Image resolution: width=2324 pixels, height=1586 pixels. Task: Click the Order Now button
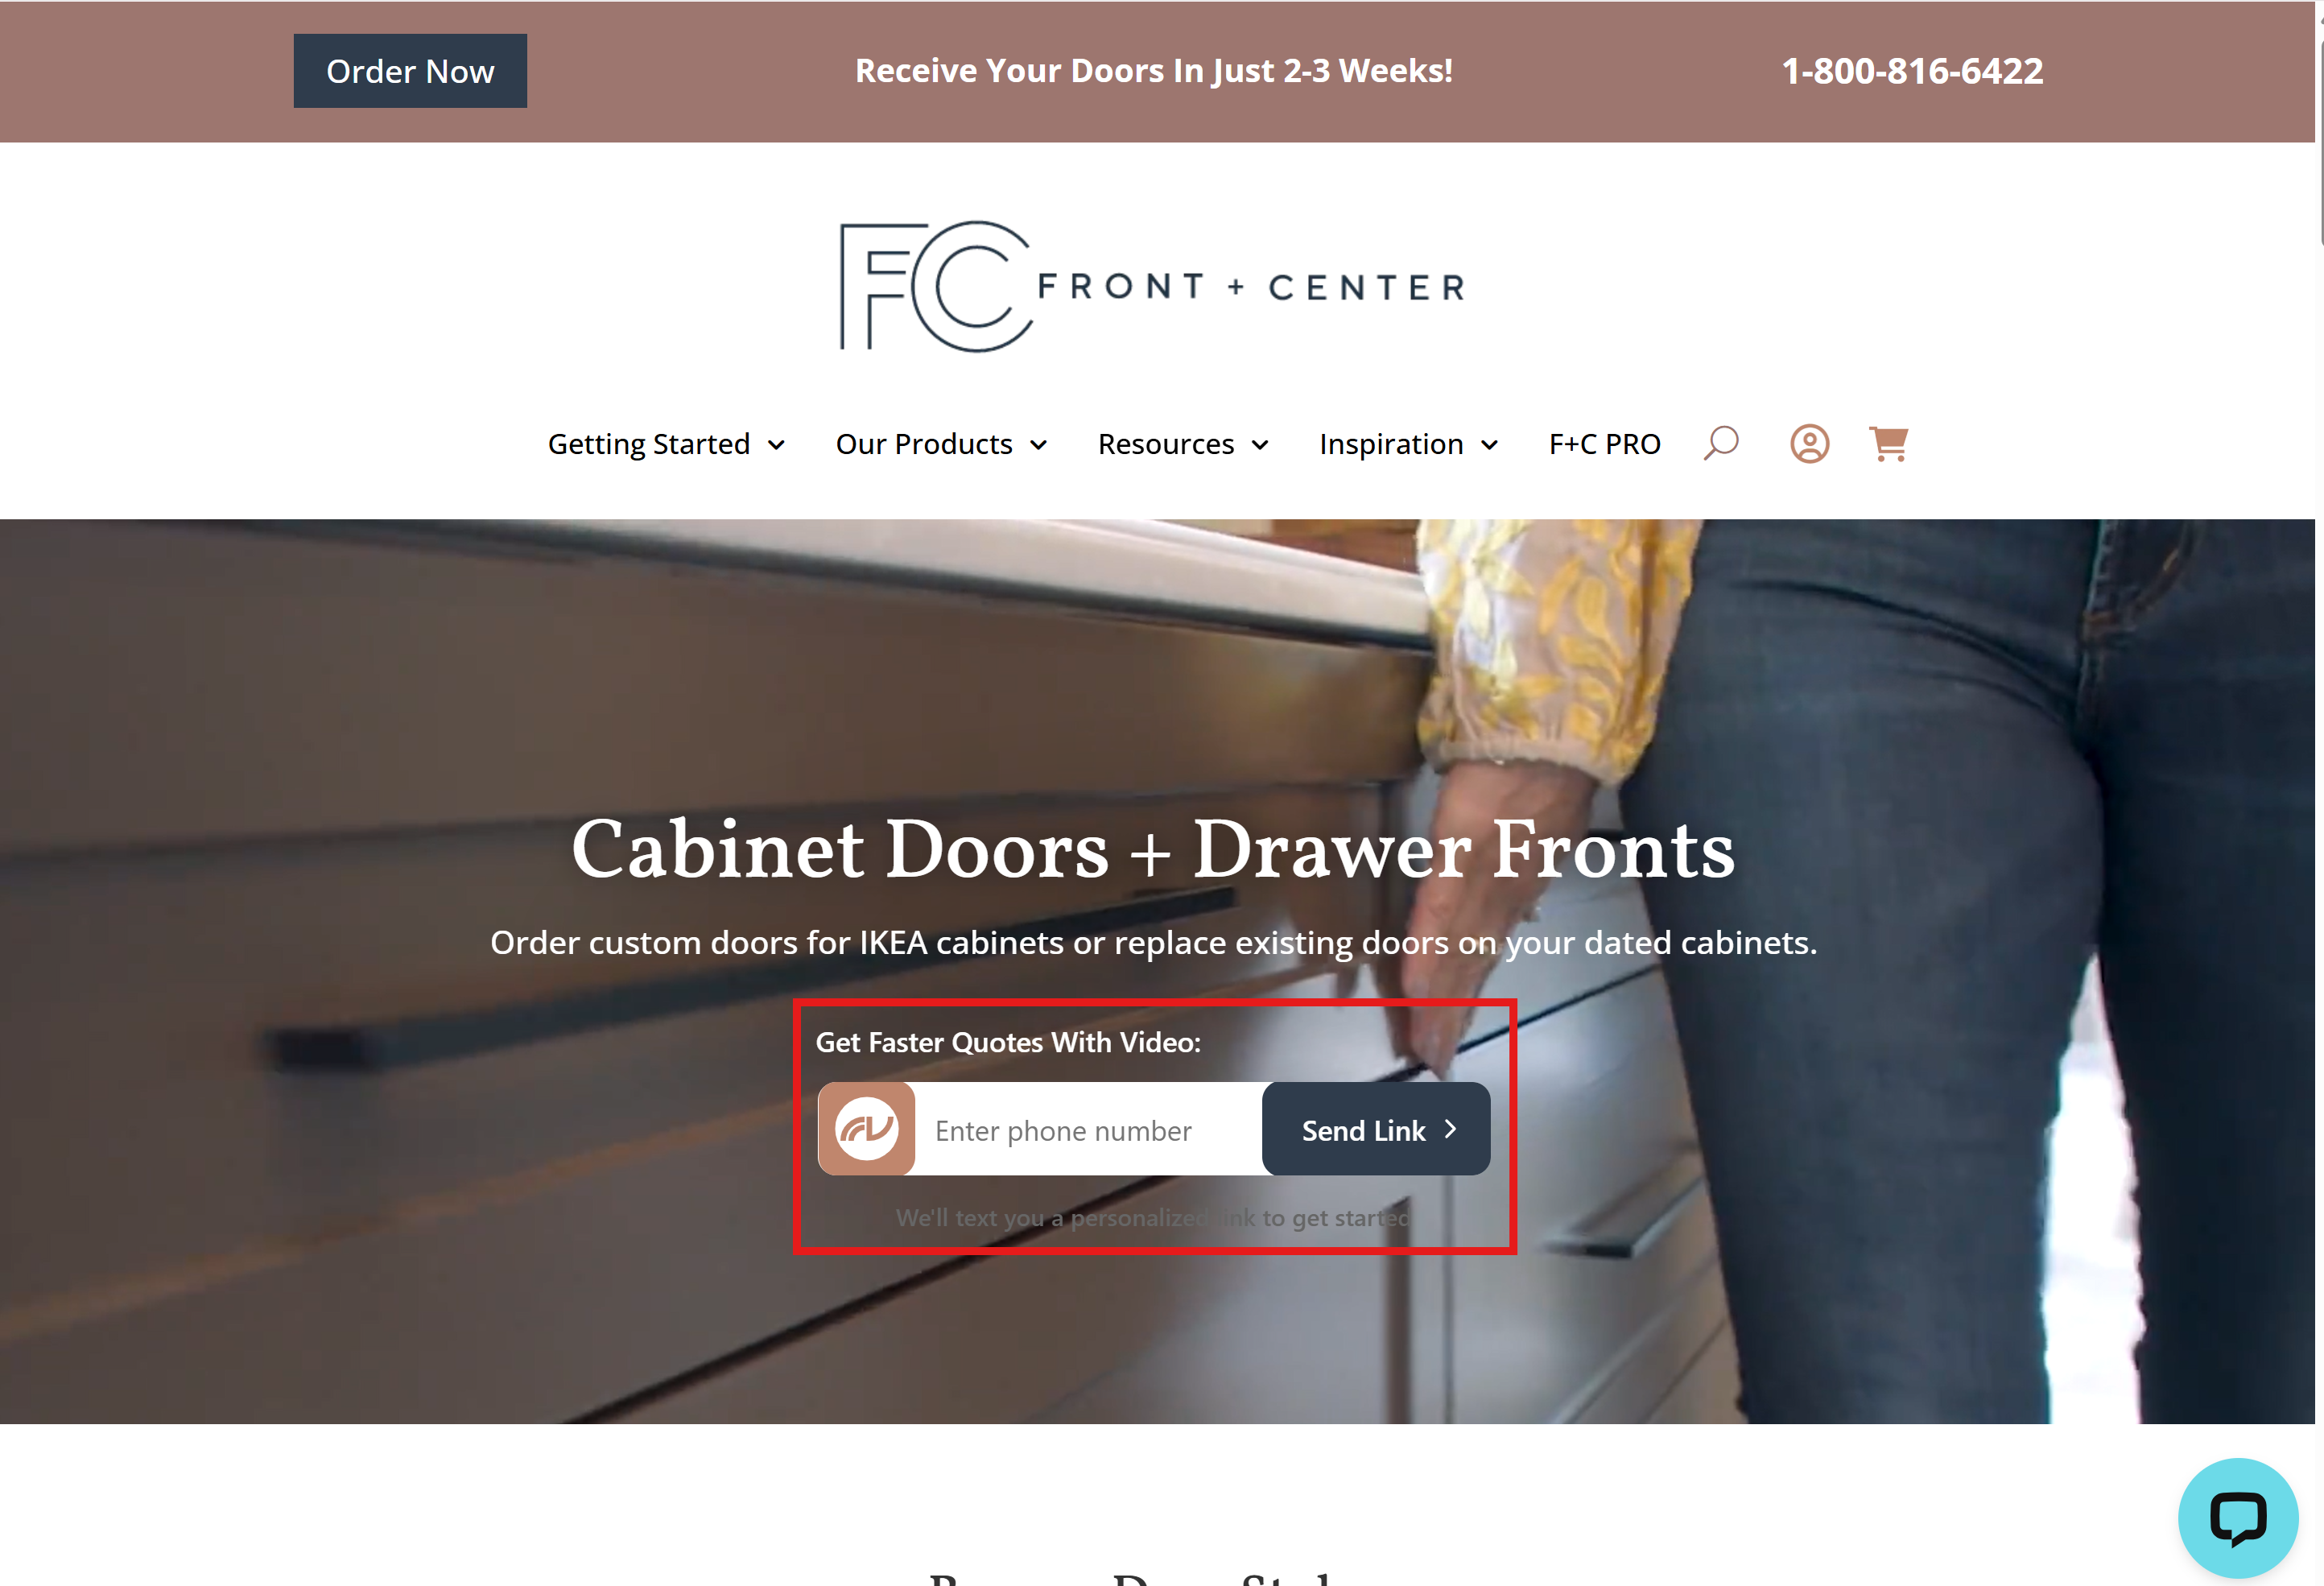410,71
